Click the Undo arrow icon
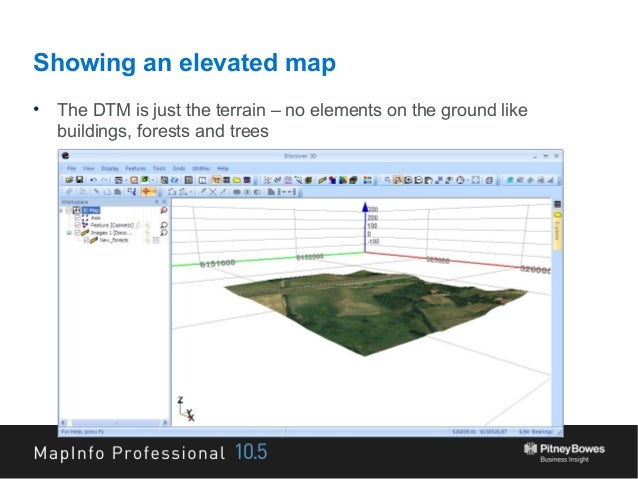638x479 pixels. (94, 180)
